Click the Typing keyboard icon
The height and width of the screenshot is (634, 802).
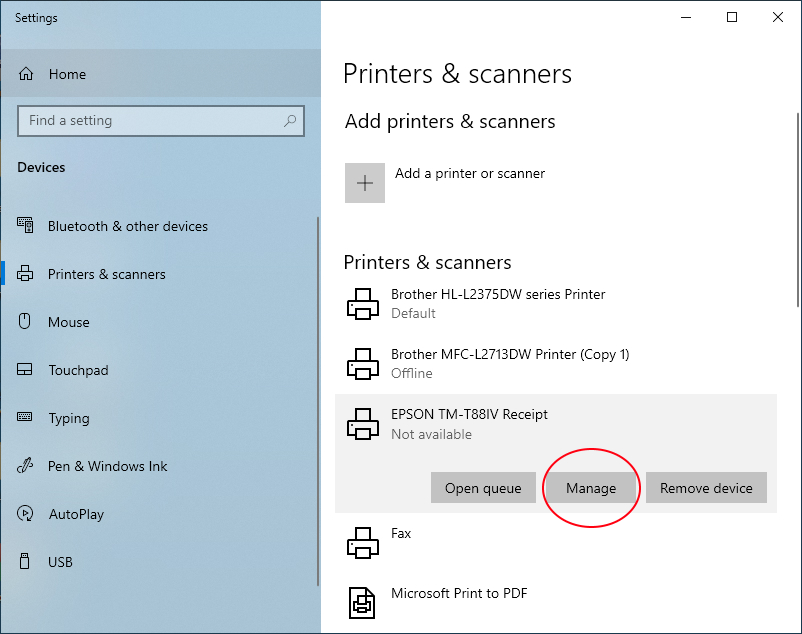tap(25, 417)
